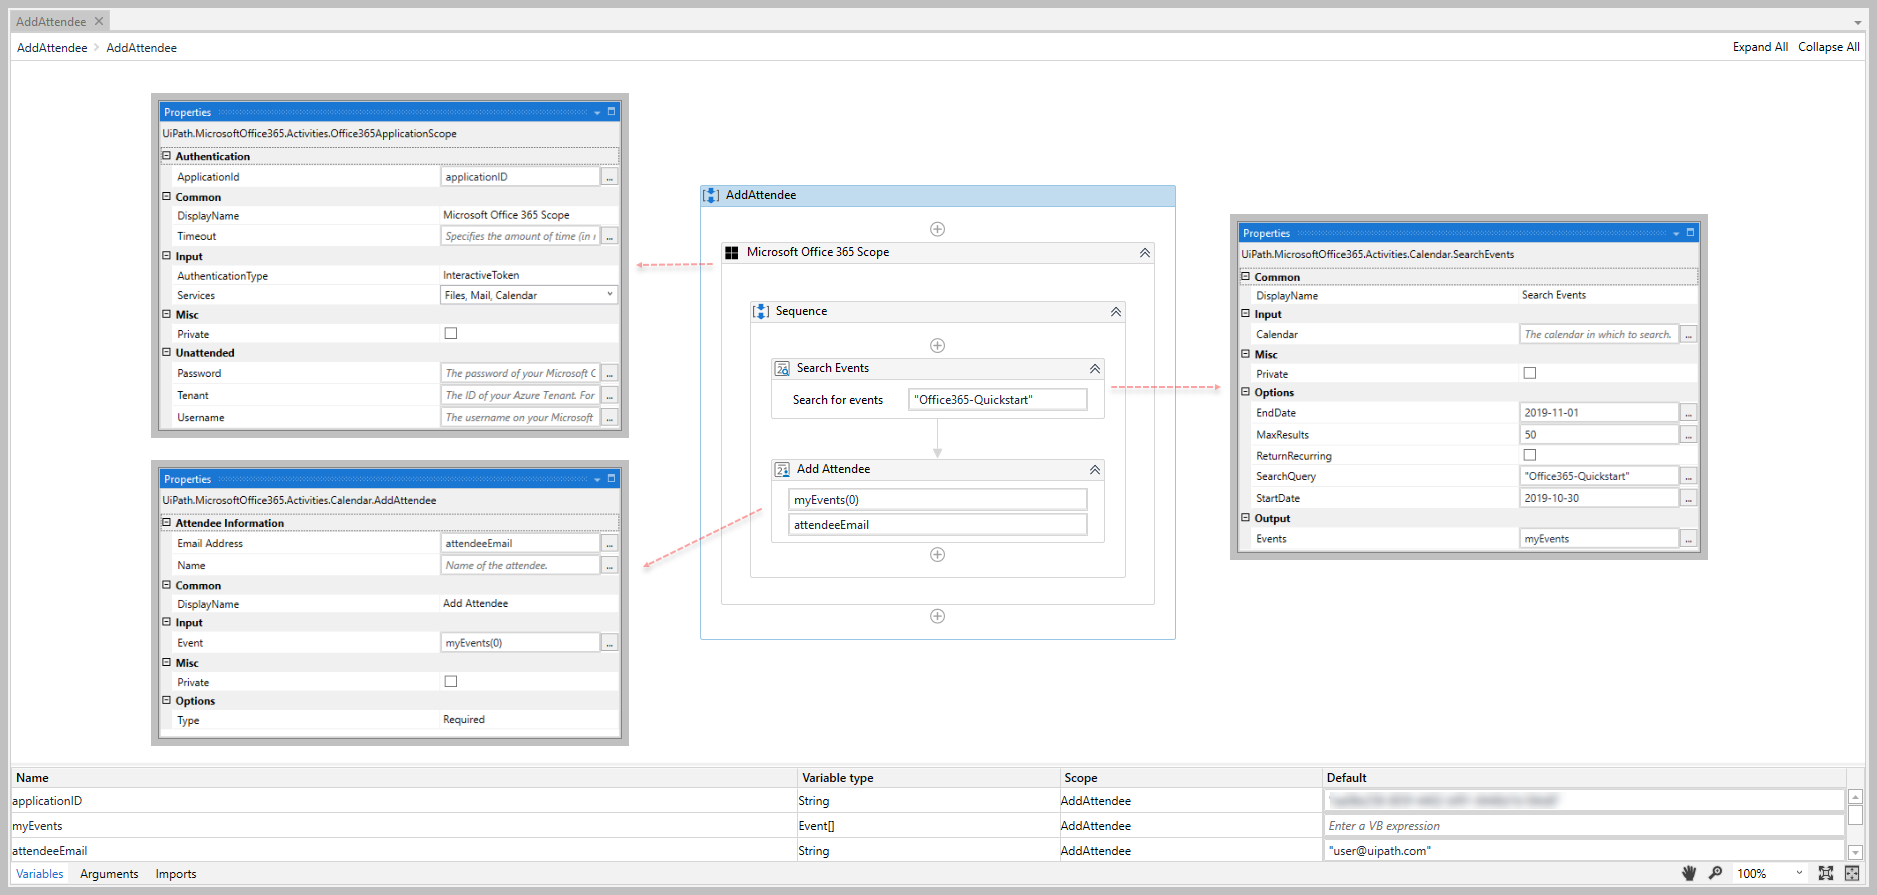Image resolution: width=1877 pixels, height=895 pixels.
Task: Click the fit to screen icon
Action: [1826, 873]
